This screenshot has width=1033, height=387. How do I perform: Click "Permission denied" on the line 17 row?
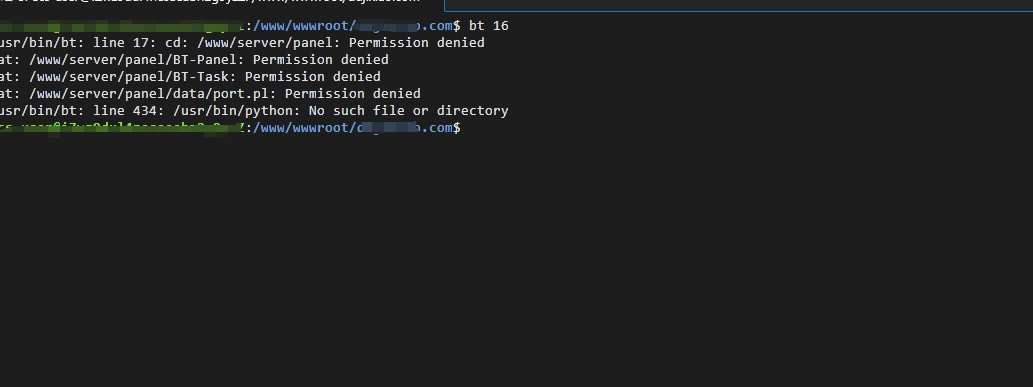[x=416, y=42]
